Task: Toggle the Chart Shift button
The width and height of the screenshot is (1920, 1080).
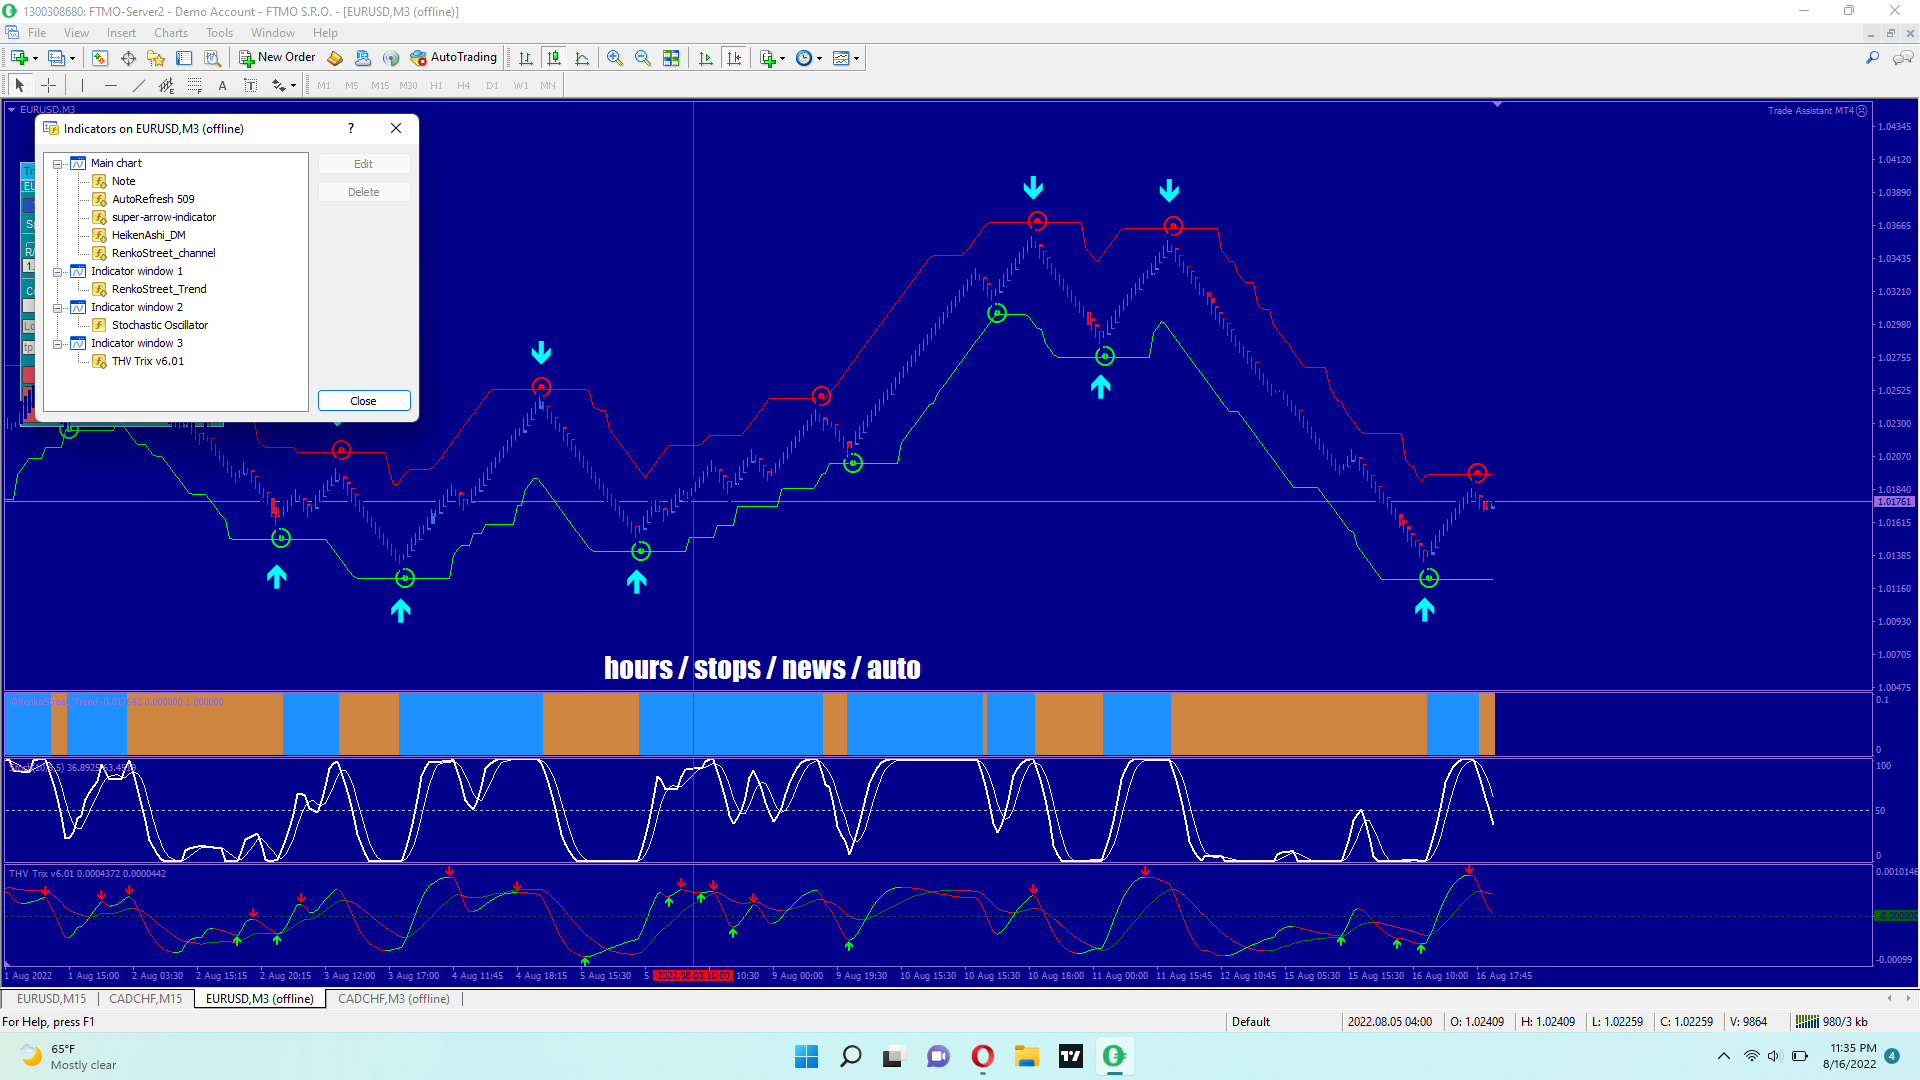Action: tap(734, 58)
